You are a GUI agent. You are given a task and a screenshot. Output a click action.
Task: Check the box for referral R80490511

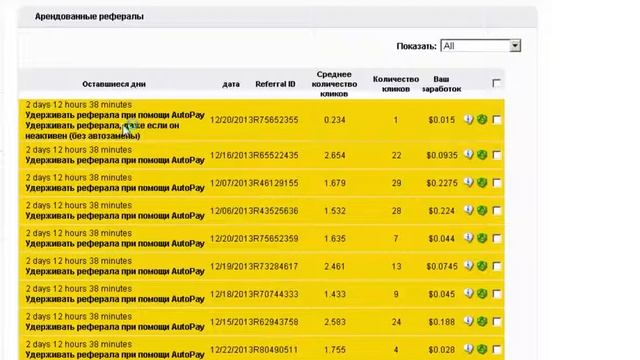(497, 349)
